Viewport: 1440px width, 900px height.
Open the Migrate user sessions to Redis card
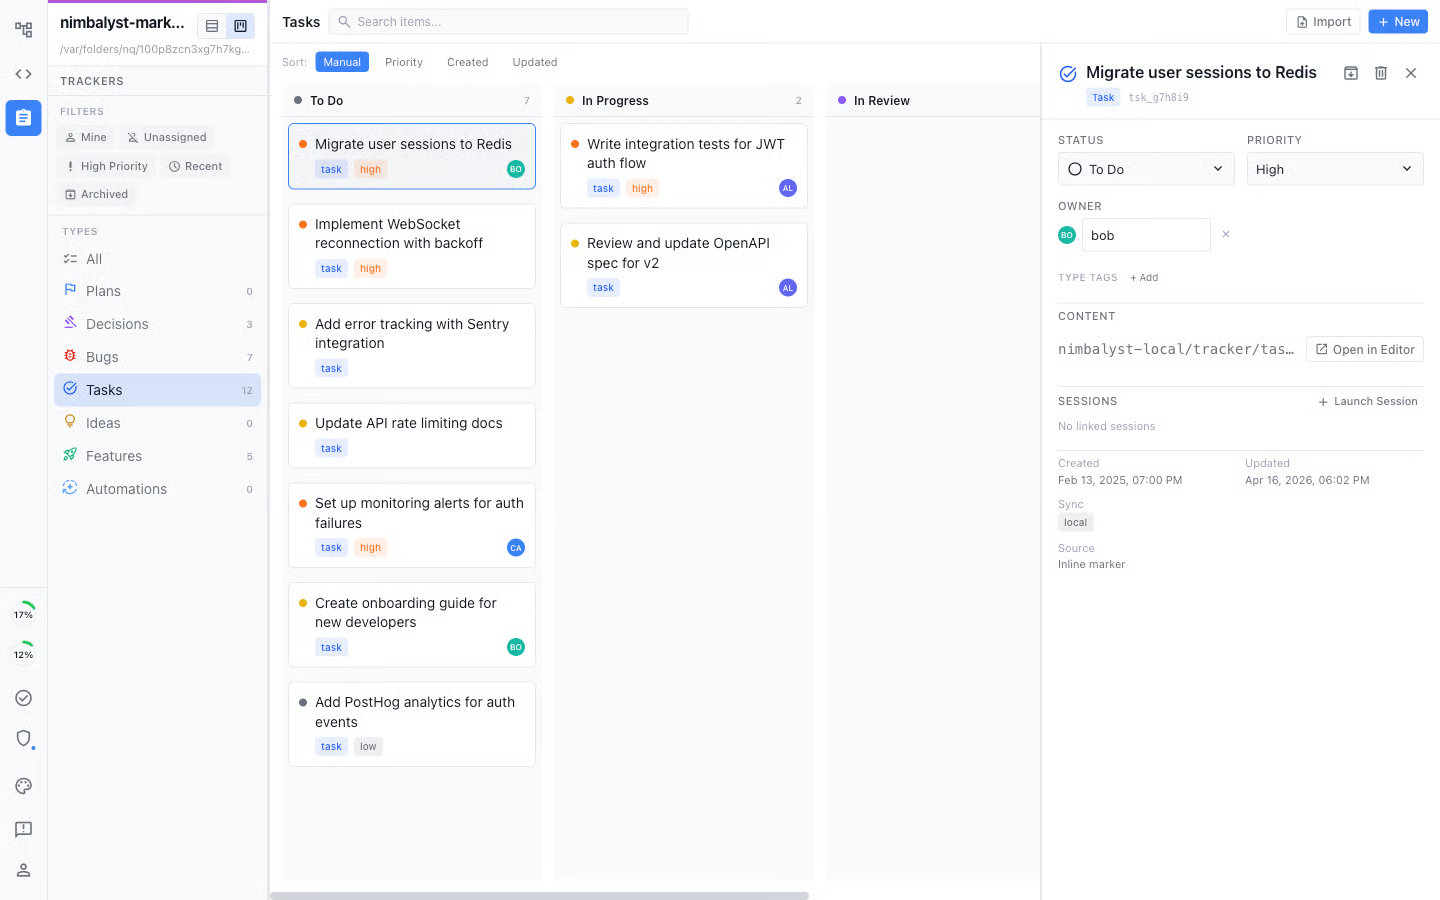(x=412, y=156)
